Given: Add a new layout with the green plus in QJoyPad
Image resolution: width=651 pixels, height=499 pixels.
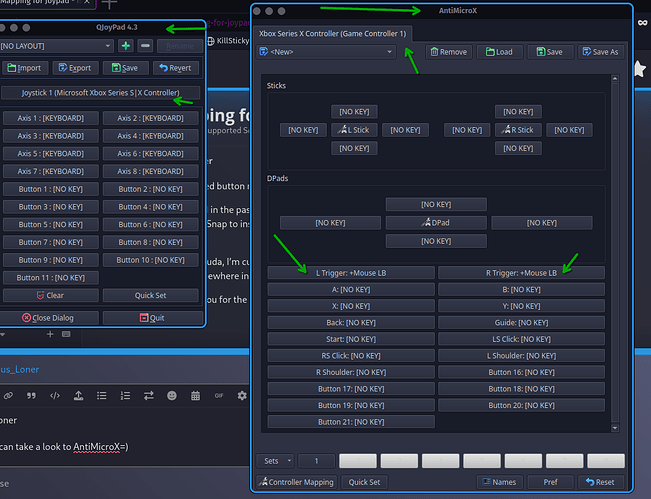Looking at the screenshot, I should pyautogui.click(x=126, y=46).
